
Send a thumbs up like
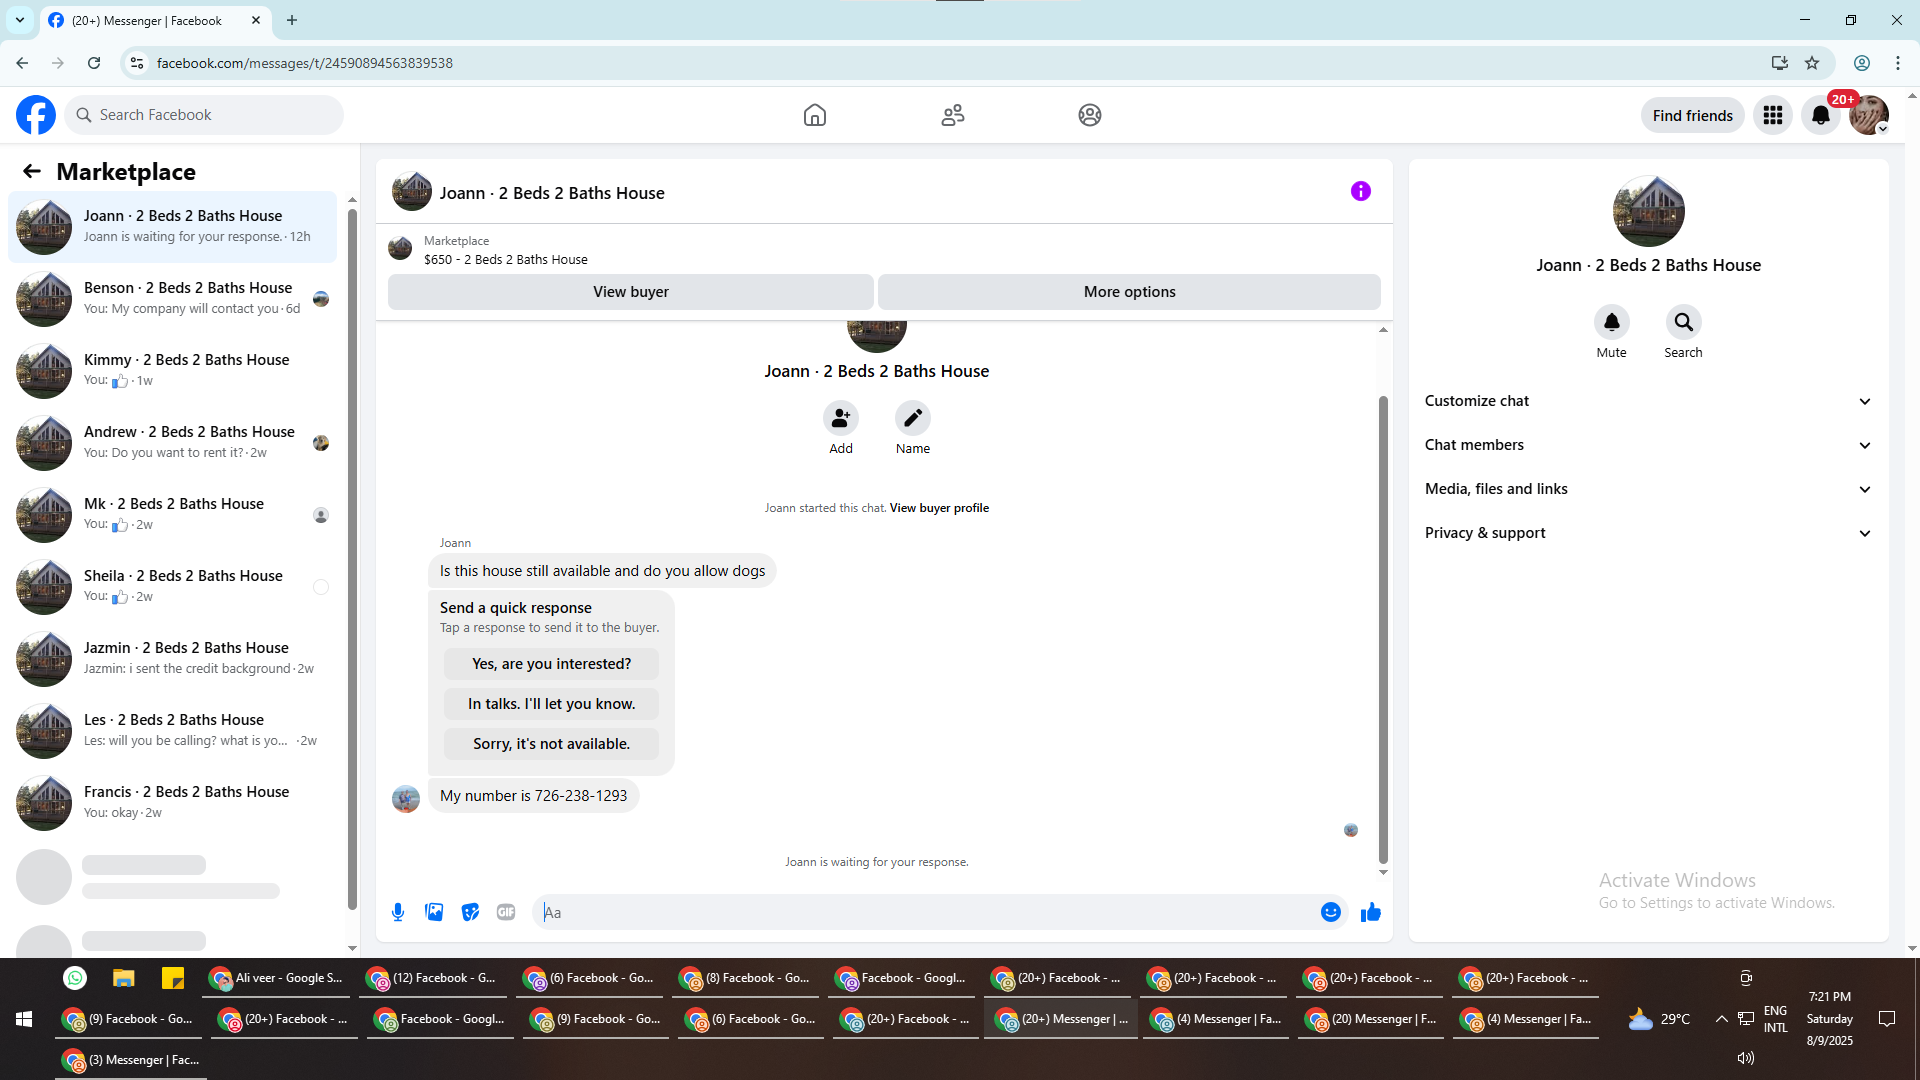[1370, 912]
